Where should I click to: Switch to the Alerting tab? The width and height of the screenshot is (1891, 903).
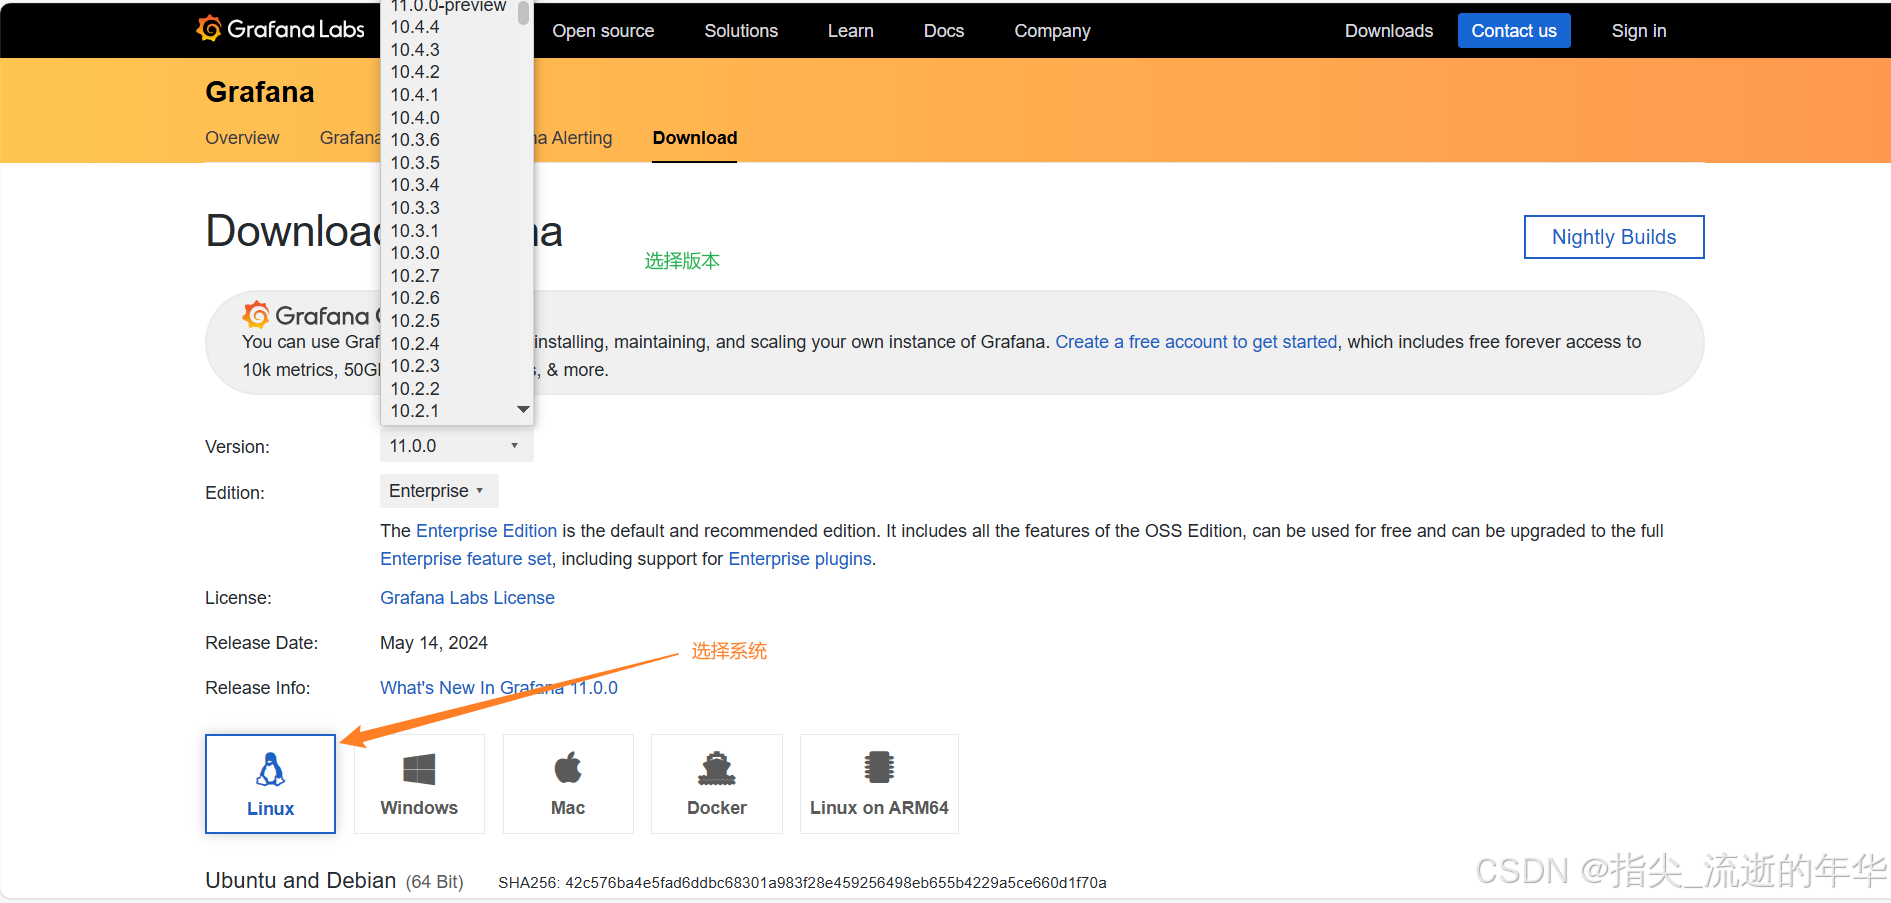pos(574,138)
